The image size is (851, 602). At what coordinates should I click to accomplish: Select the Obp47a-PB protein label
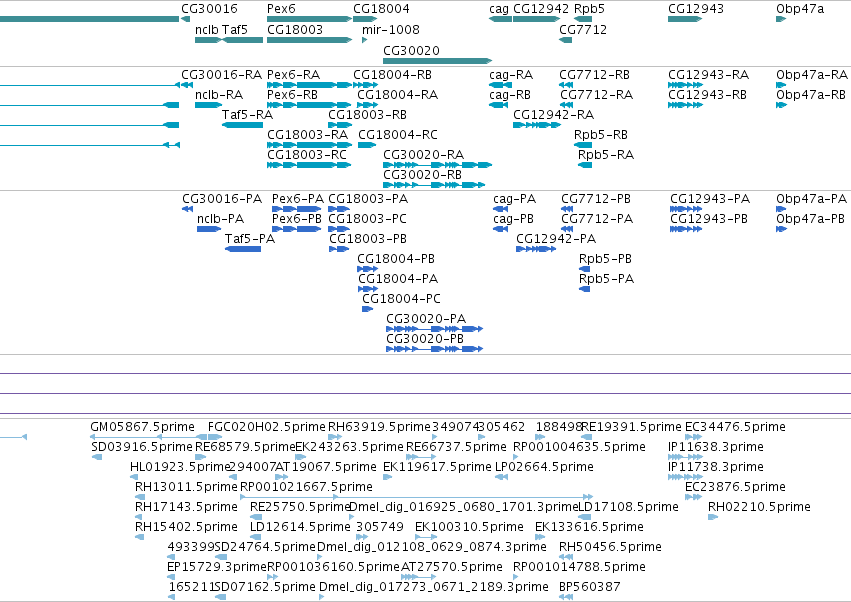[810, 219]
